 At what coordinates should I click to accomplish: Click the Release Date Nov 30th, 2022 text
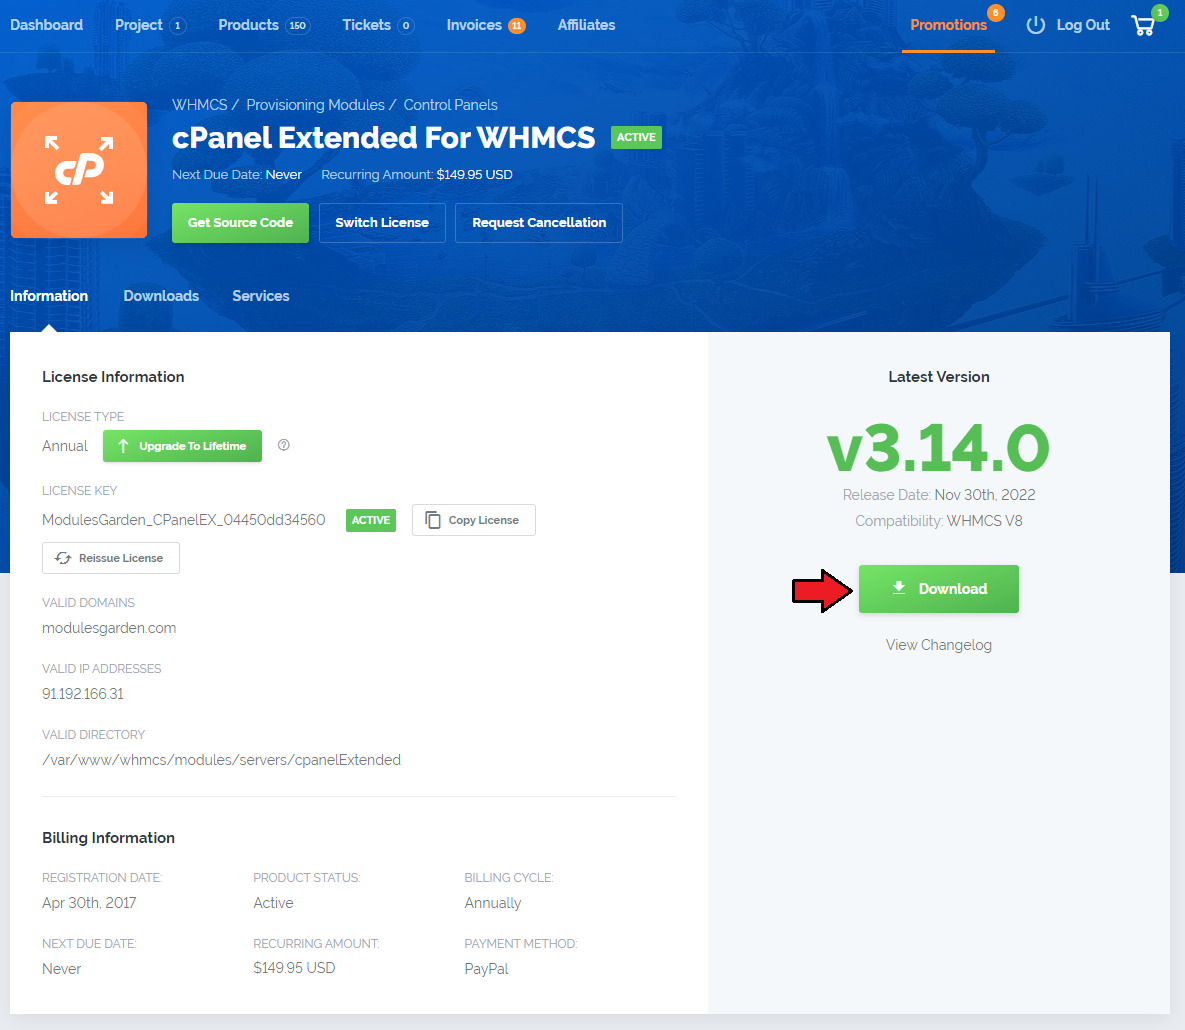939,495
